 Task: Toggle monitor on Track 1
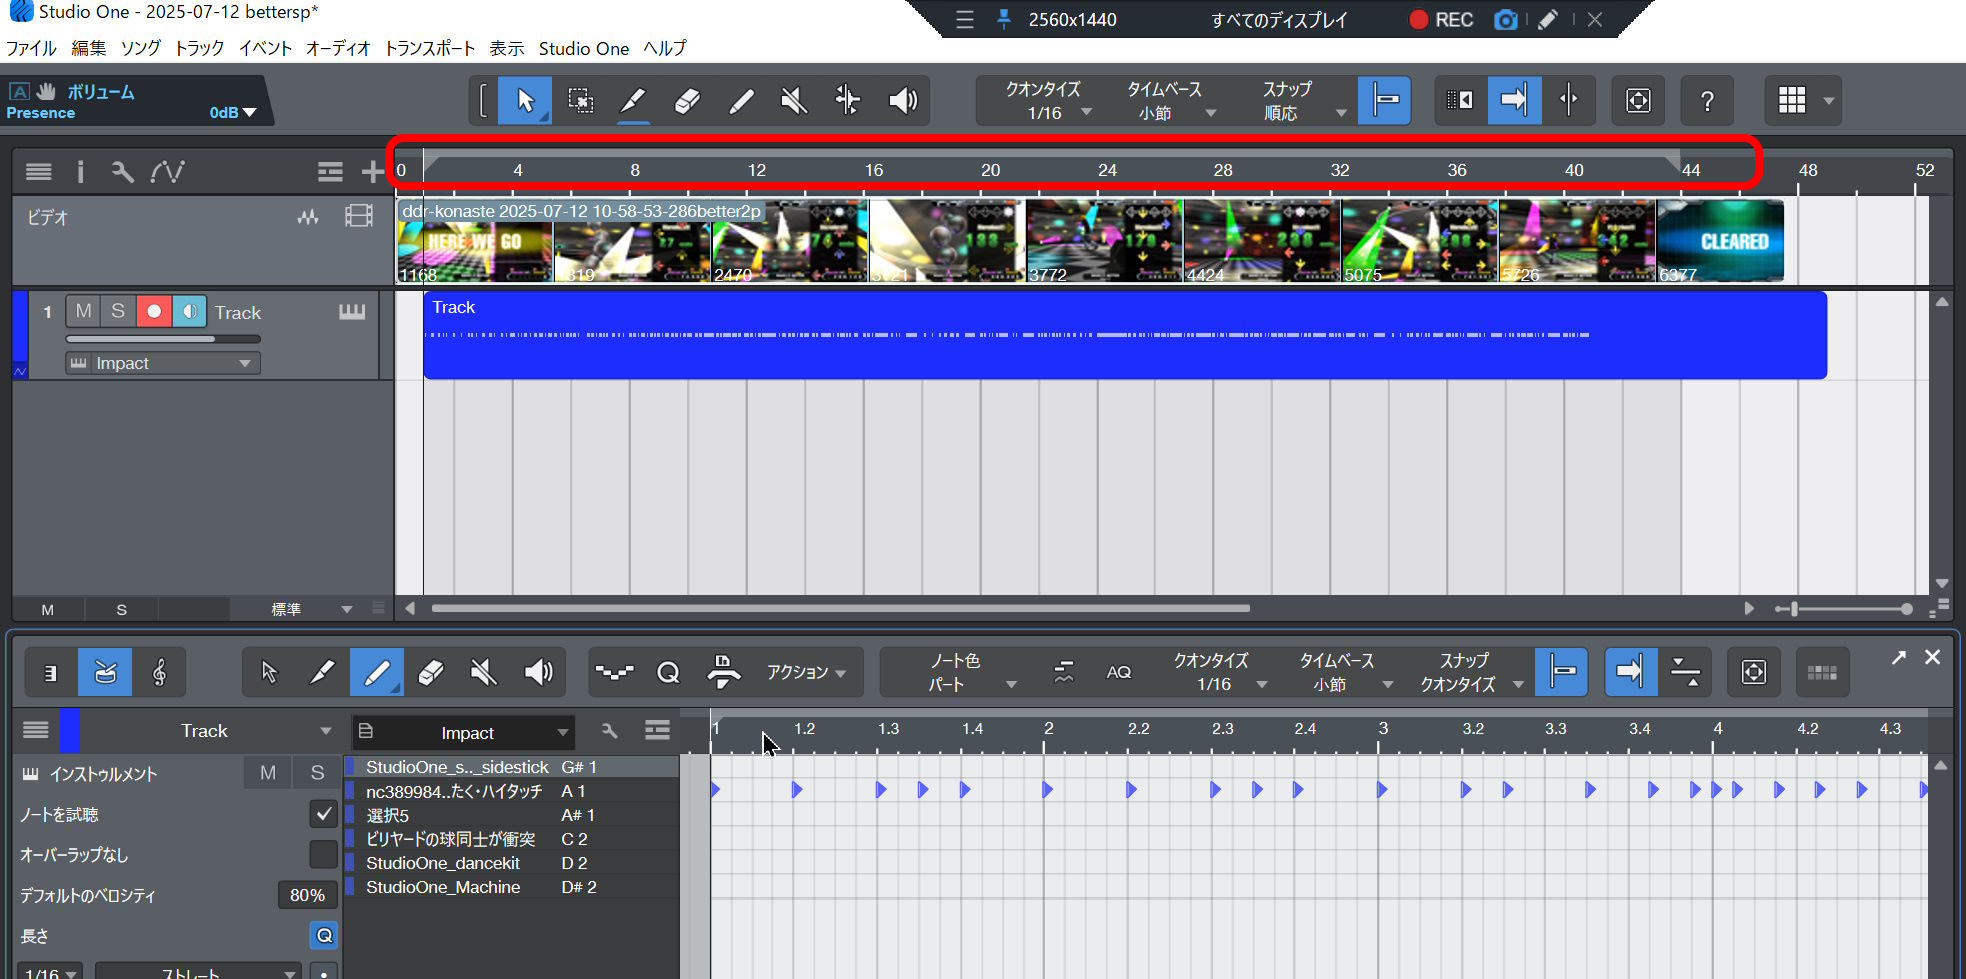(189, 311)
